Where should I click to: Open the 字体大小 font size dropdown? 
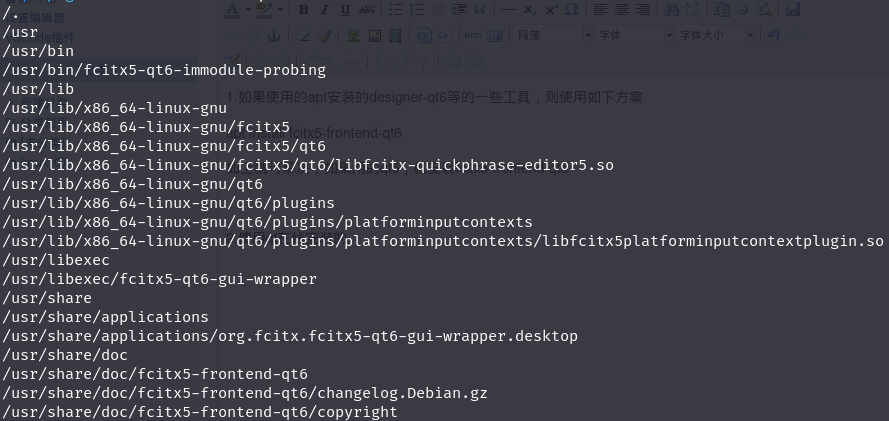[x=715, y=35]
